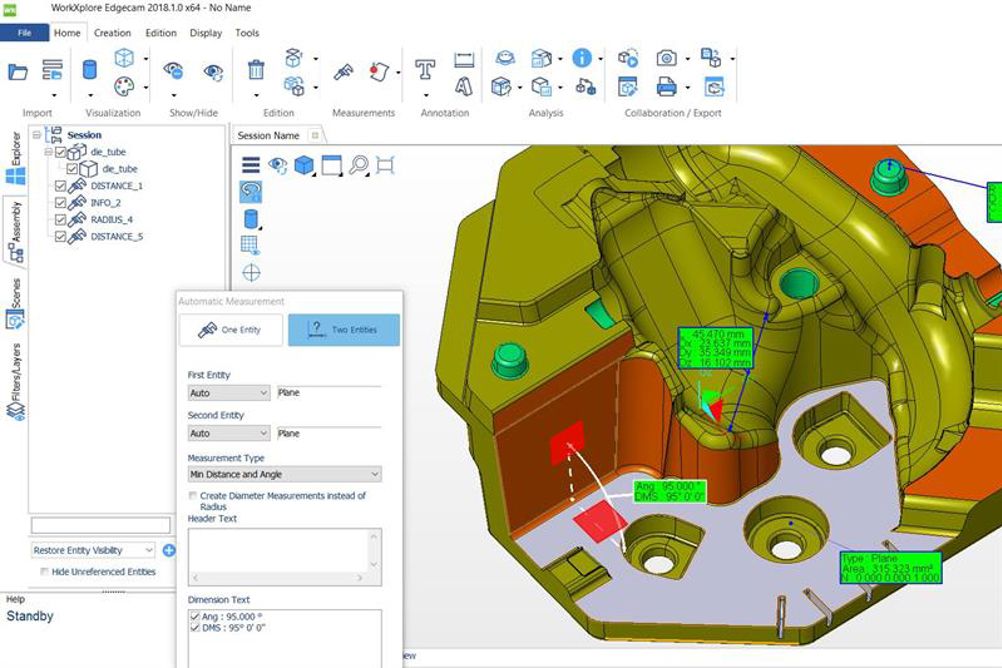Image resolution: width=1002 pixels, height=668 pixels.
Task: Open the Second Entity Auto dropdown
Action: [x=229, y=433]
